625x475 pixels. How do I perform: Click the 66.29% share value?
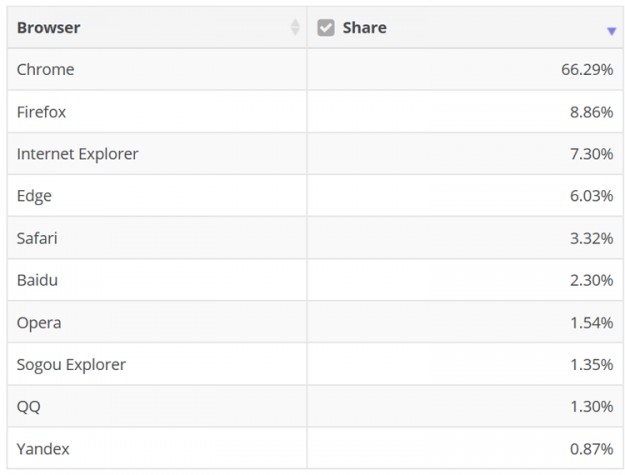(x=587, y=70)
